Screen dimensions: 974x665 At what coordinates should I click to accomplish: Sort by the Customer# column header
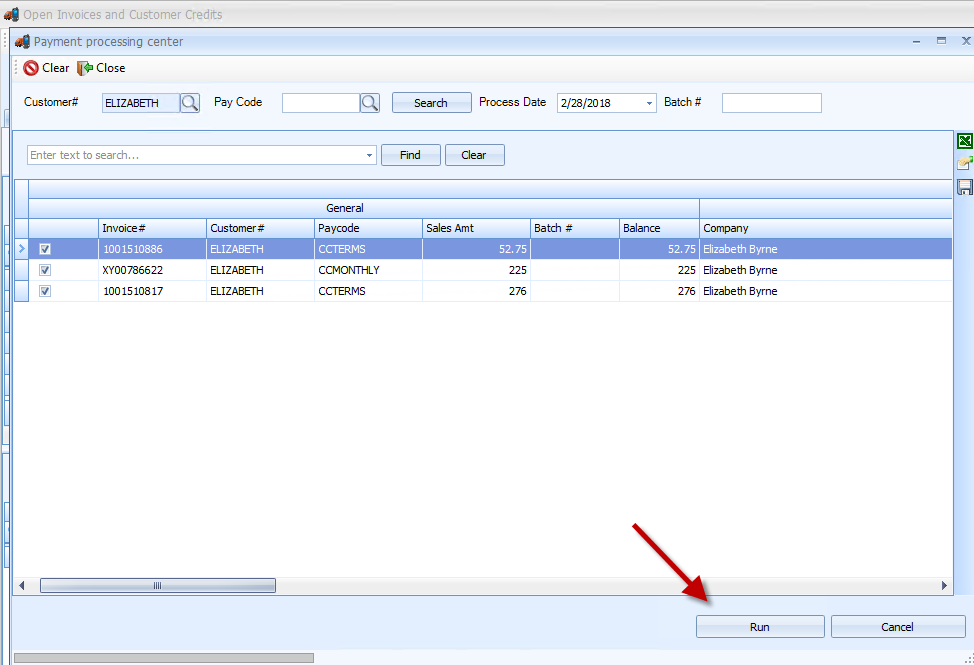(x=260, y=228)
